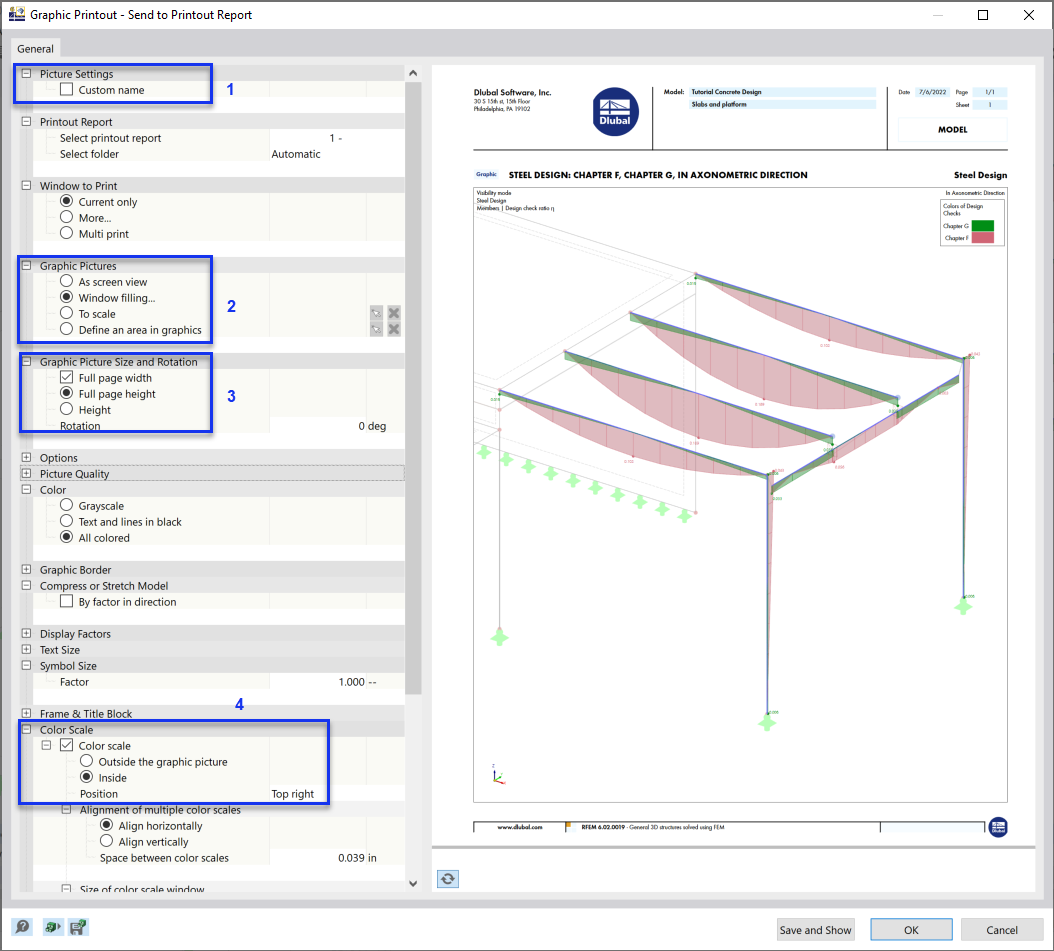The width and height of the screenshot is (1054, 951).
Task: Select Text and lines in black
Action: coord(67,521)
